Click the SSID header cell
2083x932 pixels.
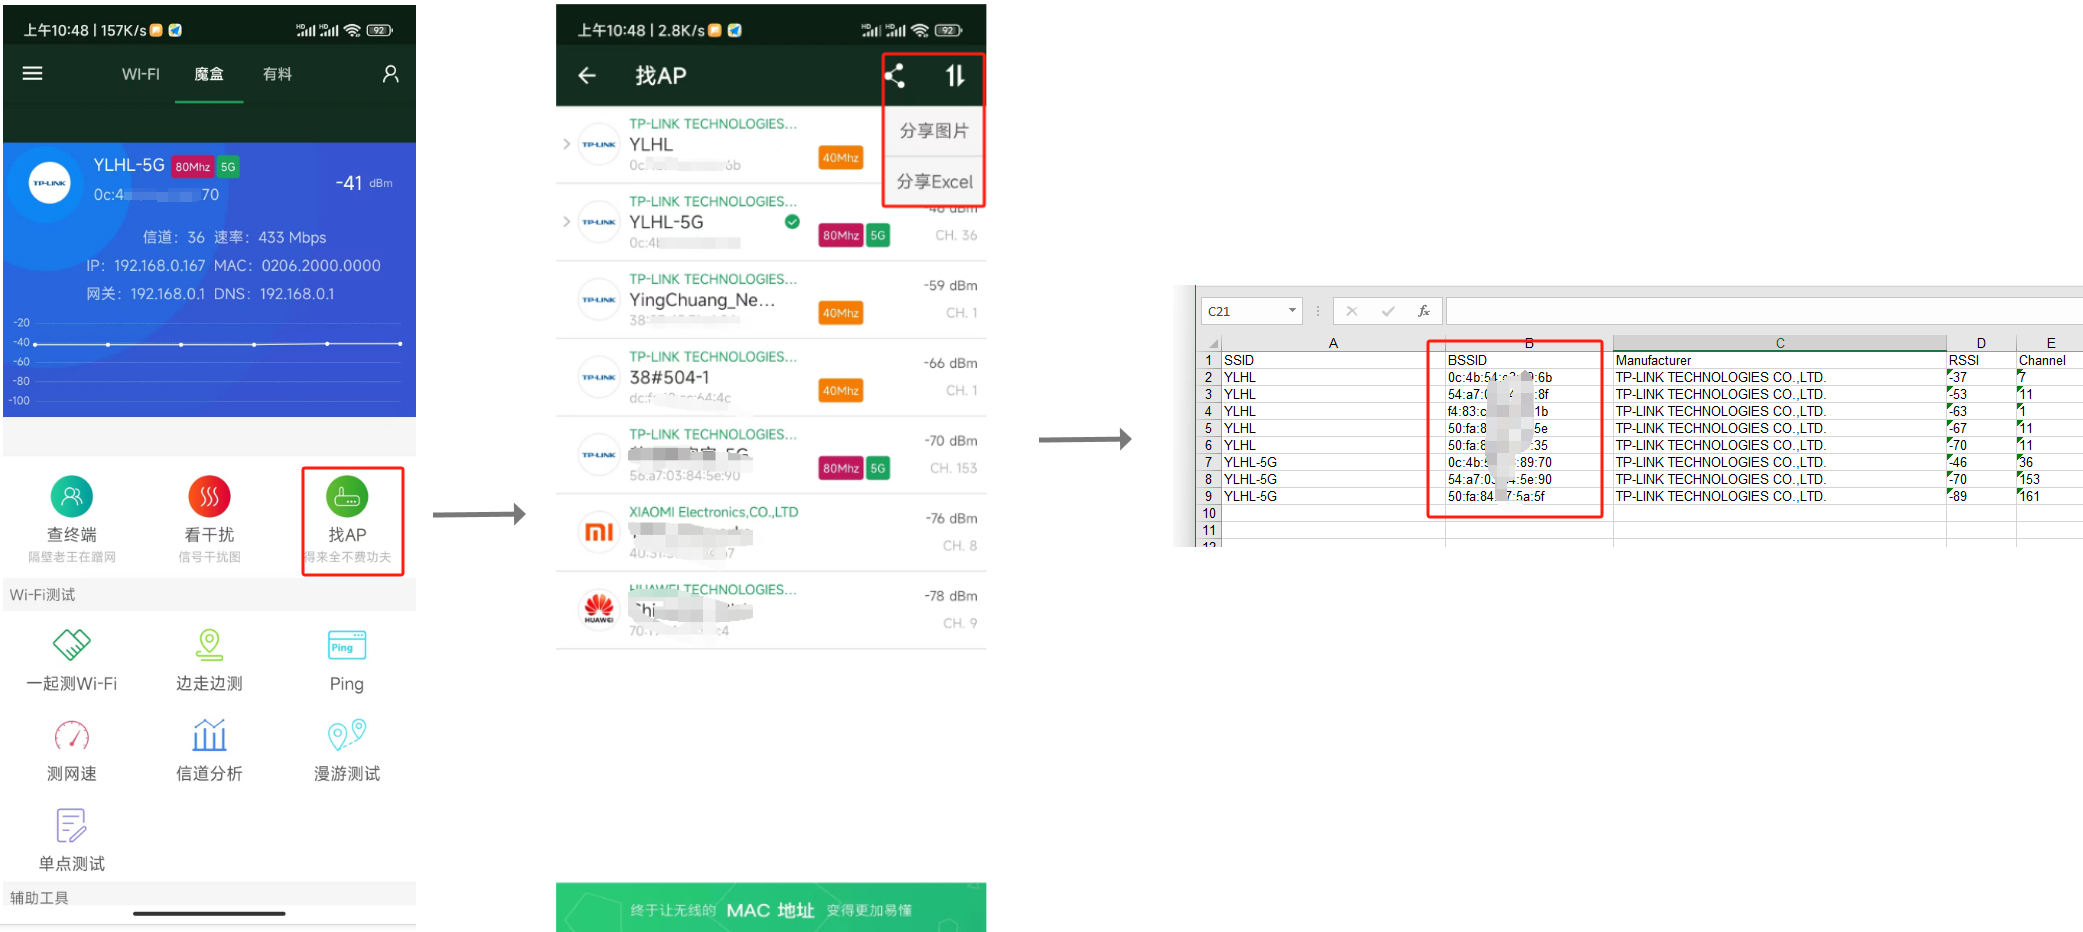pyautogui.click(x=1333, y=360)
